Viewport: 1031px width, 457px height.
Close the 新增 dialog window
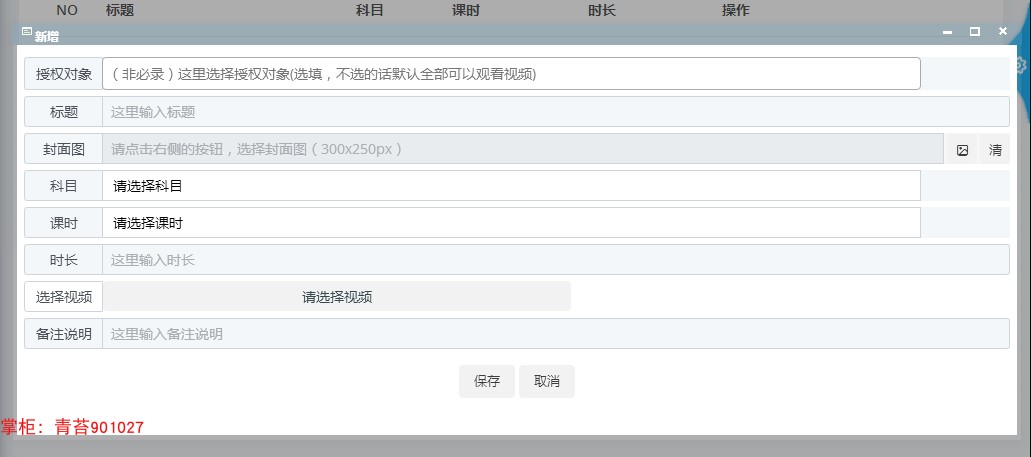tap(1002, 31)
